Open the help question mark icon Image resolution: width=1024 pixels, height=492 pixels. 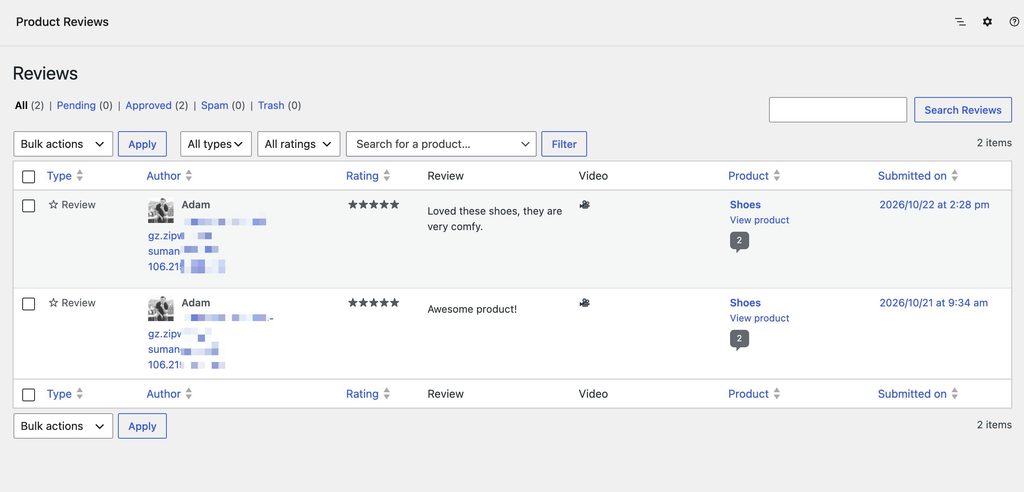coord(1014,22)
